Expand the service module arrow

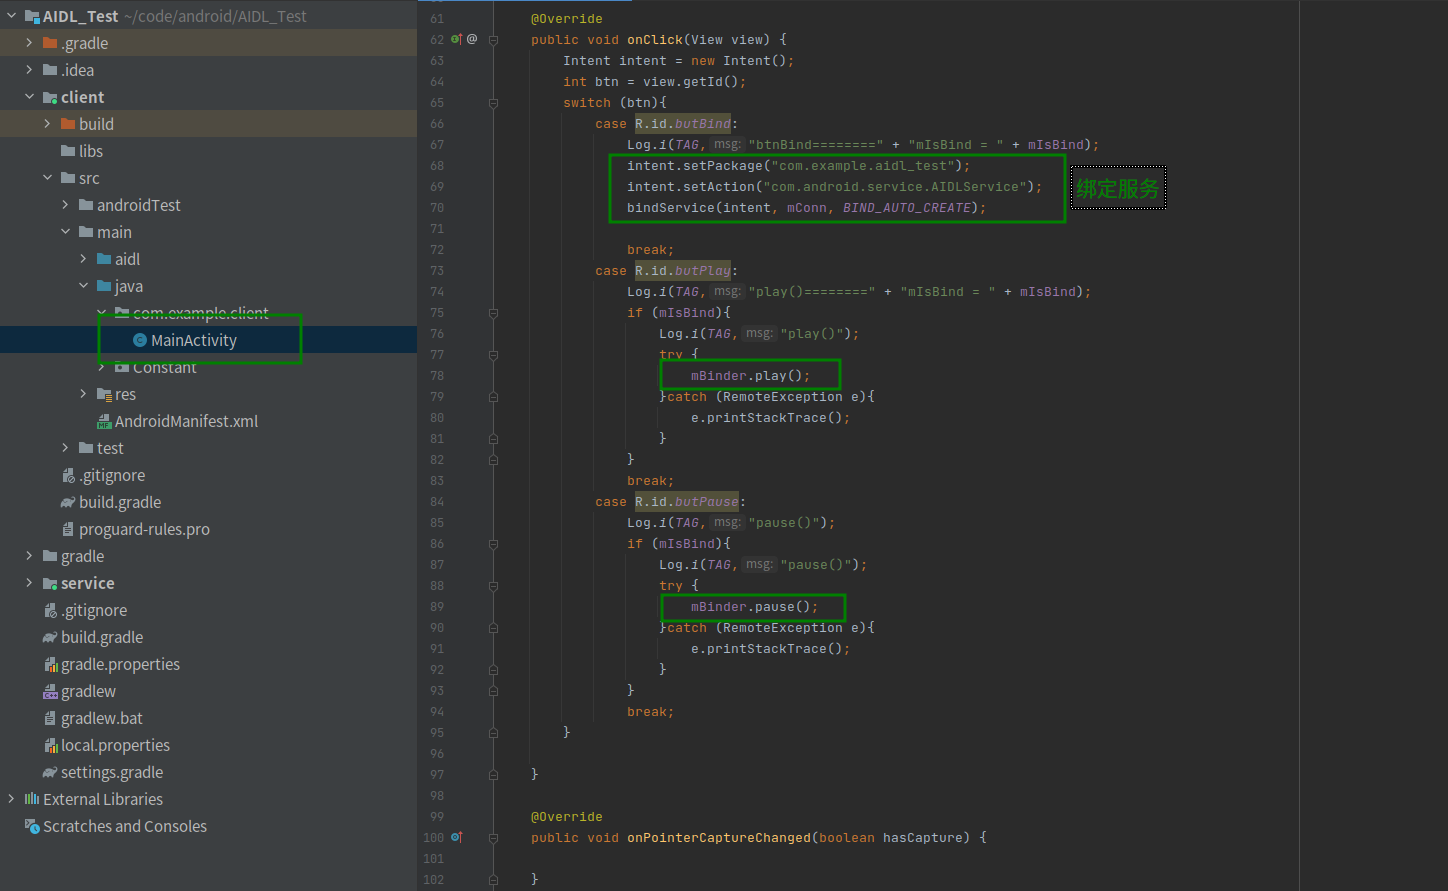tap(29, 583)
